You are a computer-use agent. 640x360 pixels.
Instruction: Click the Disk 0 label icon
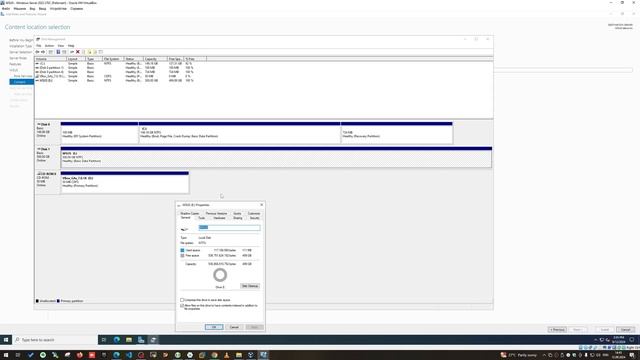coord(39,124)
